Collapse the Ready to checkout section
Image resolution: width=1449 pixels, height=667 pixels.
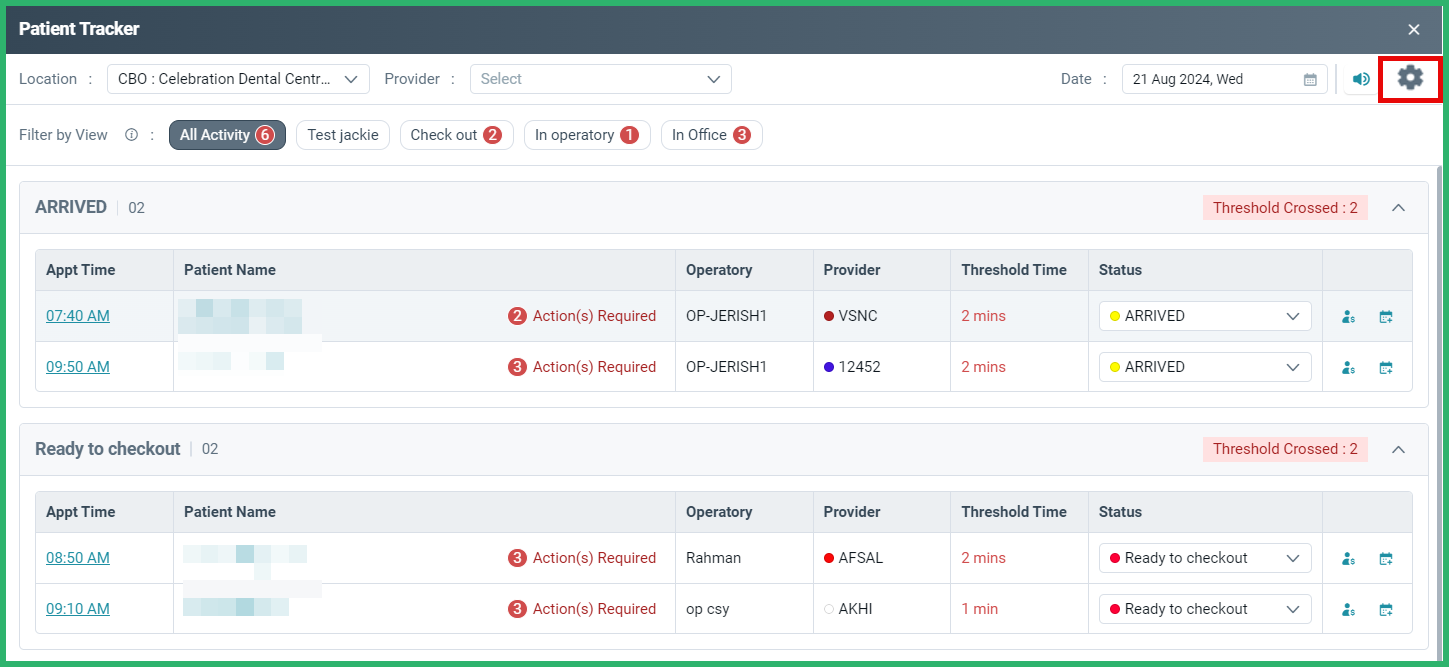(1398, 448)
